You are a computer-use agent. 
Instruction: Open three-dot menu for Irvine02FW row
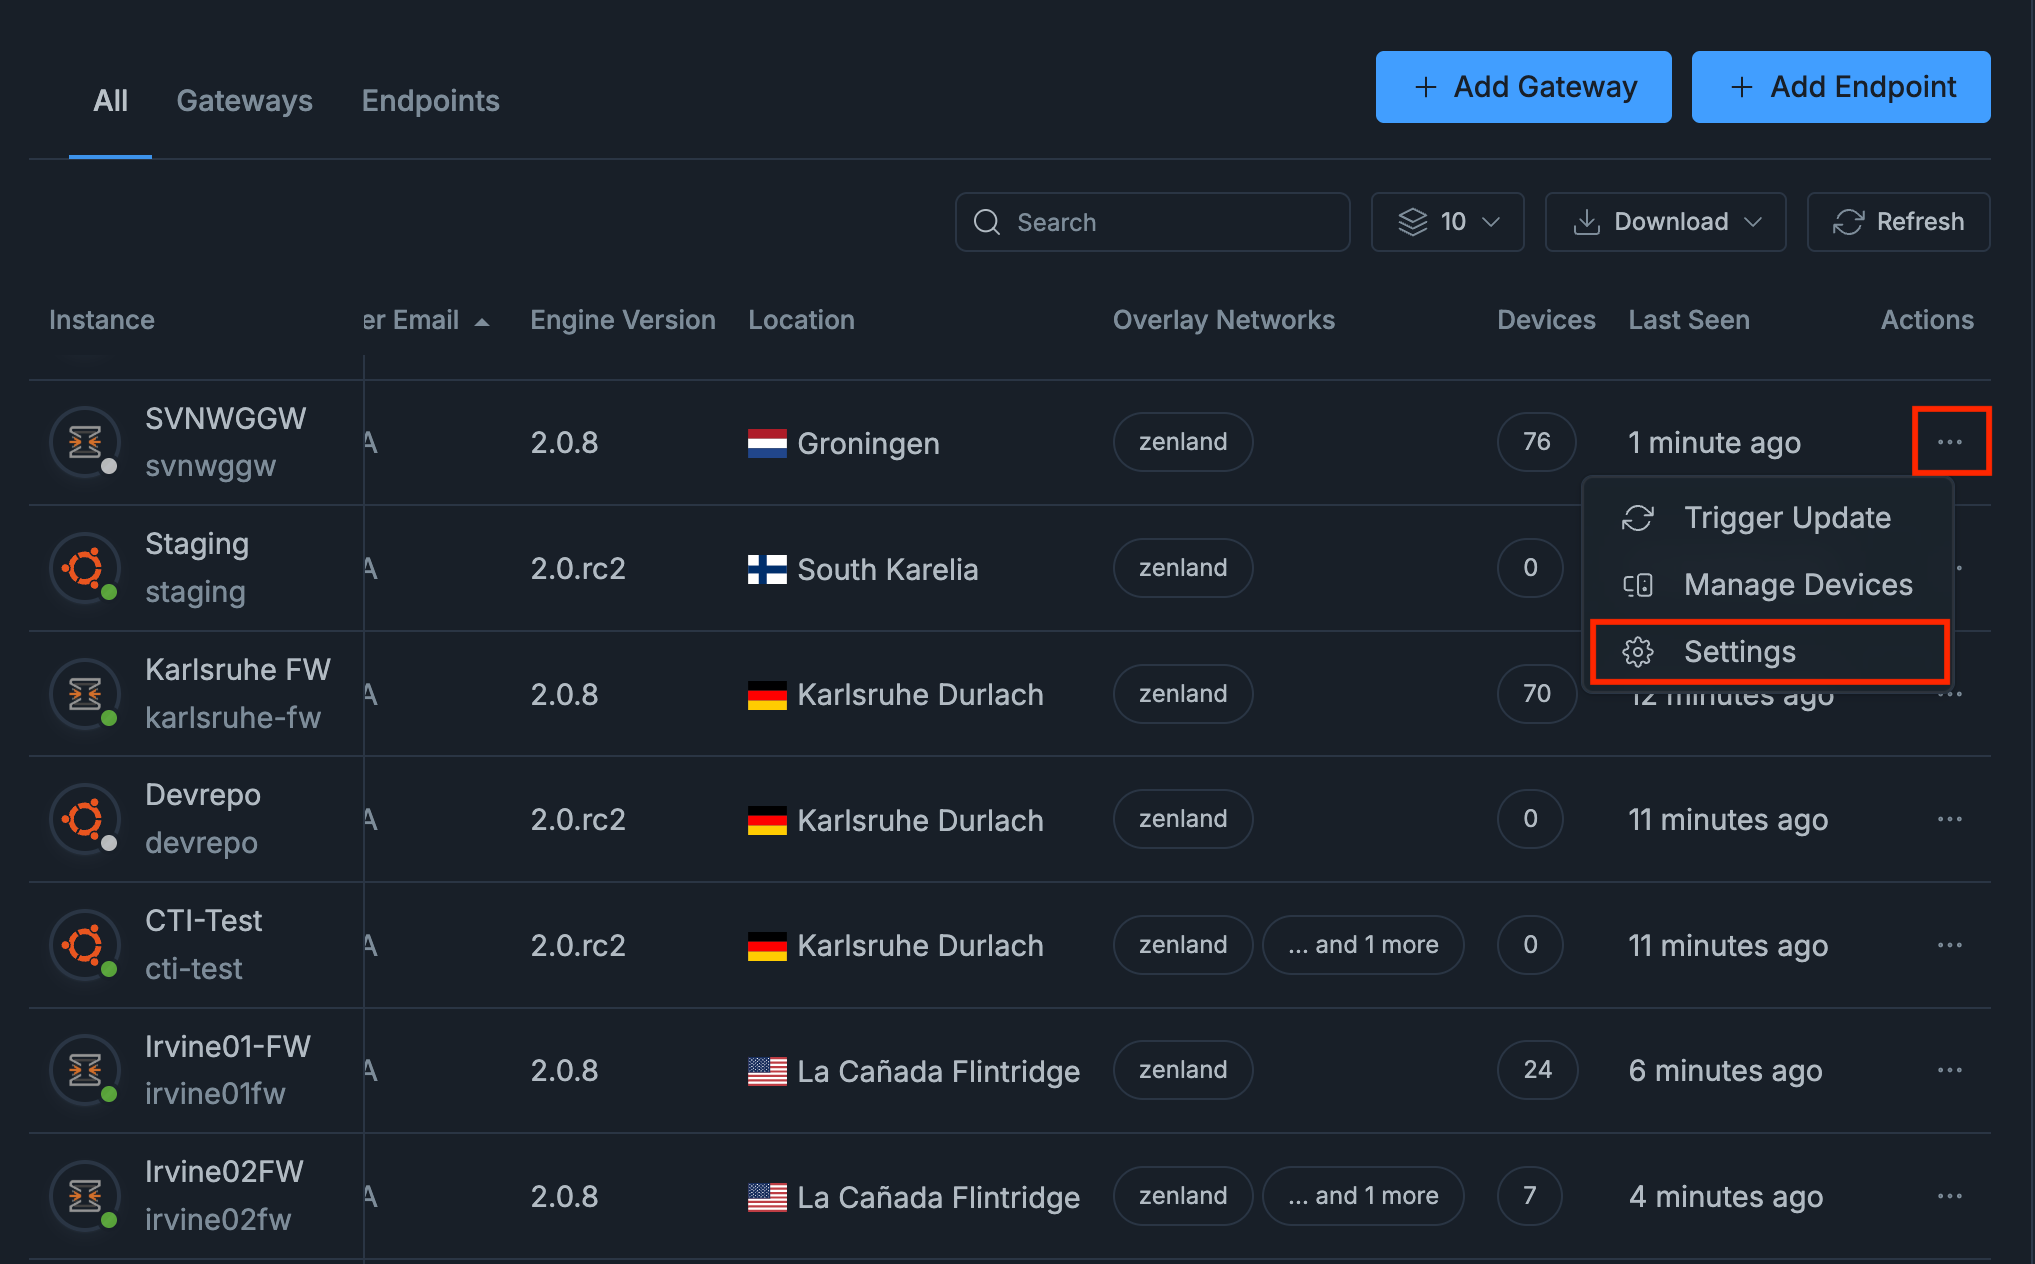point(1949,1196)
